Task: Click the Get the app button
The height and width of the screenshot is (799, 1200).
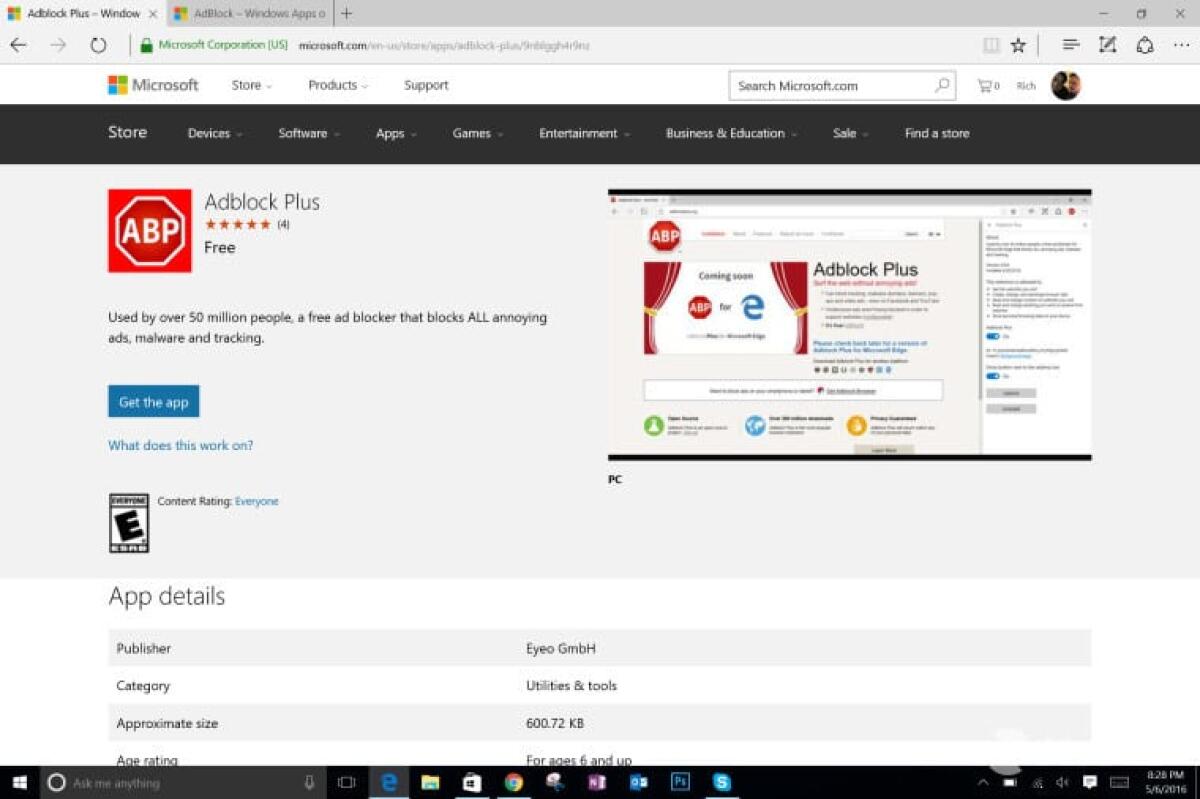Action: (153, 401)
